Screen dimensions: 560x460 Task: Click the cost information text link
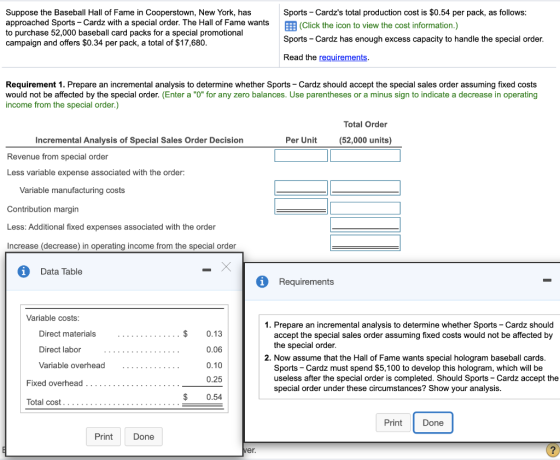[x=379, y=25]
